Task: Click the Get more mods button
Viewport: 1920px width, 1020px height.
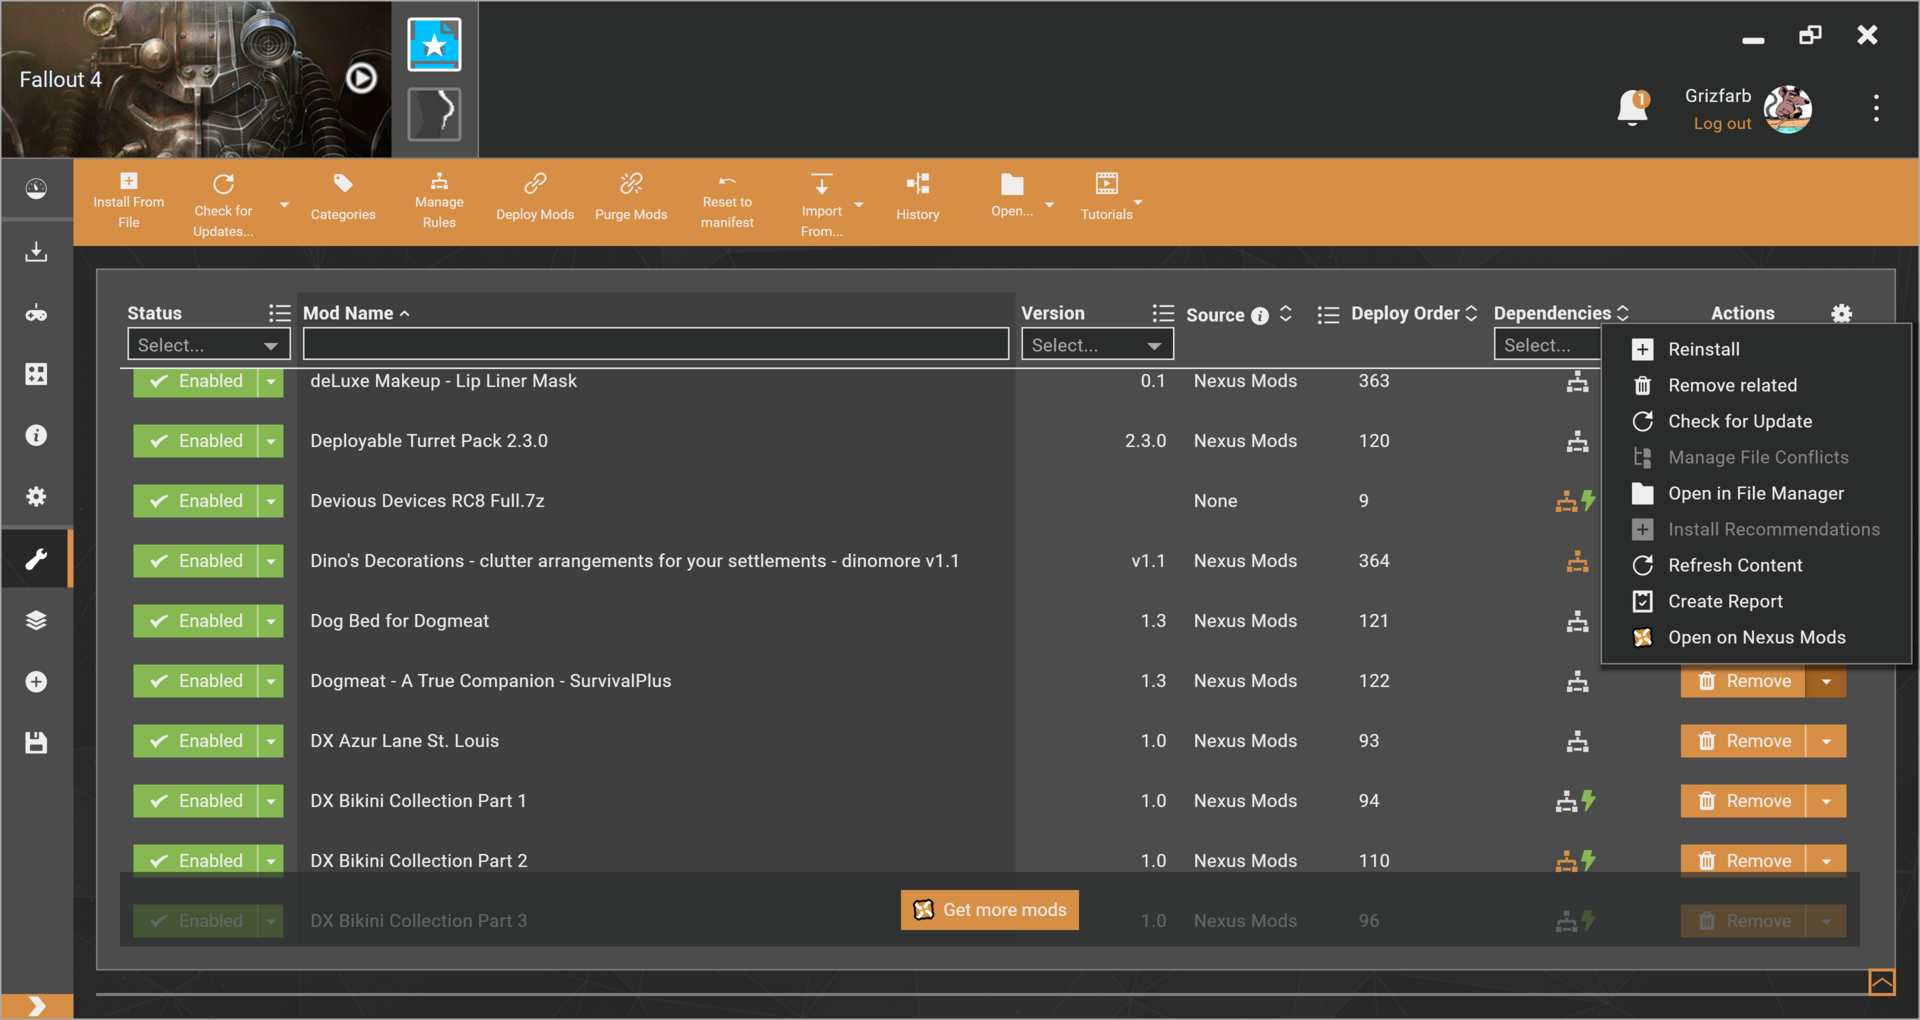Action: tap(989, 910)
